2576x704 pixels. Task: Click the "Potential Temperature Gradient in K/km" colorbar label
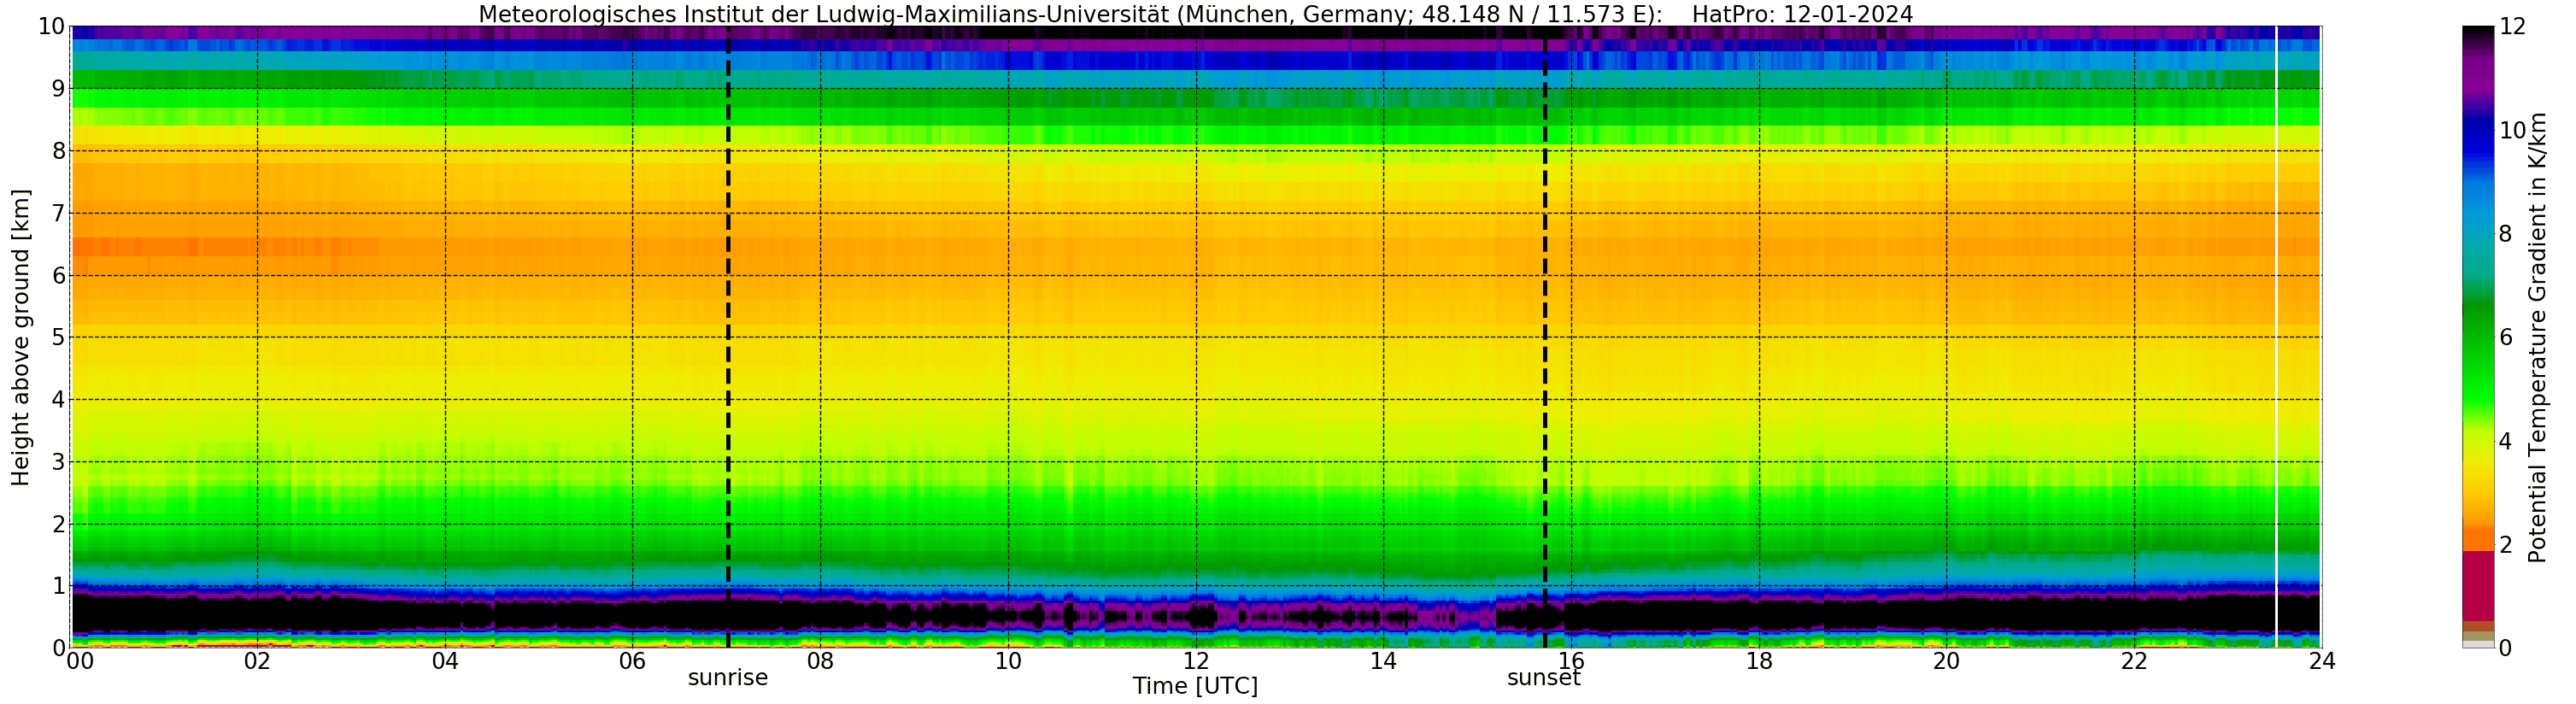tap(2537, 338)
